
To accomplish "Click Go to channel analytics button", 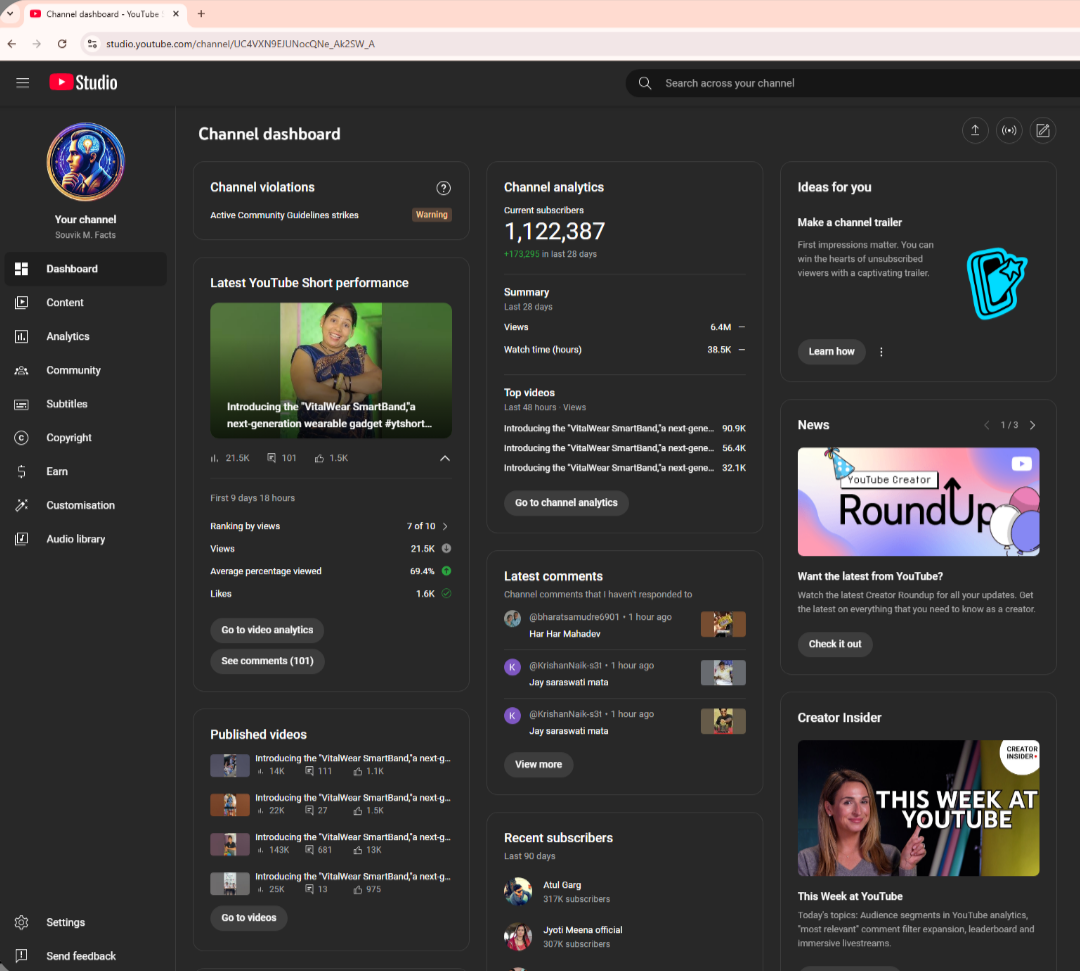I will coord(566,503).
